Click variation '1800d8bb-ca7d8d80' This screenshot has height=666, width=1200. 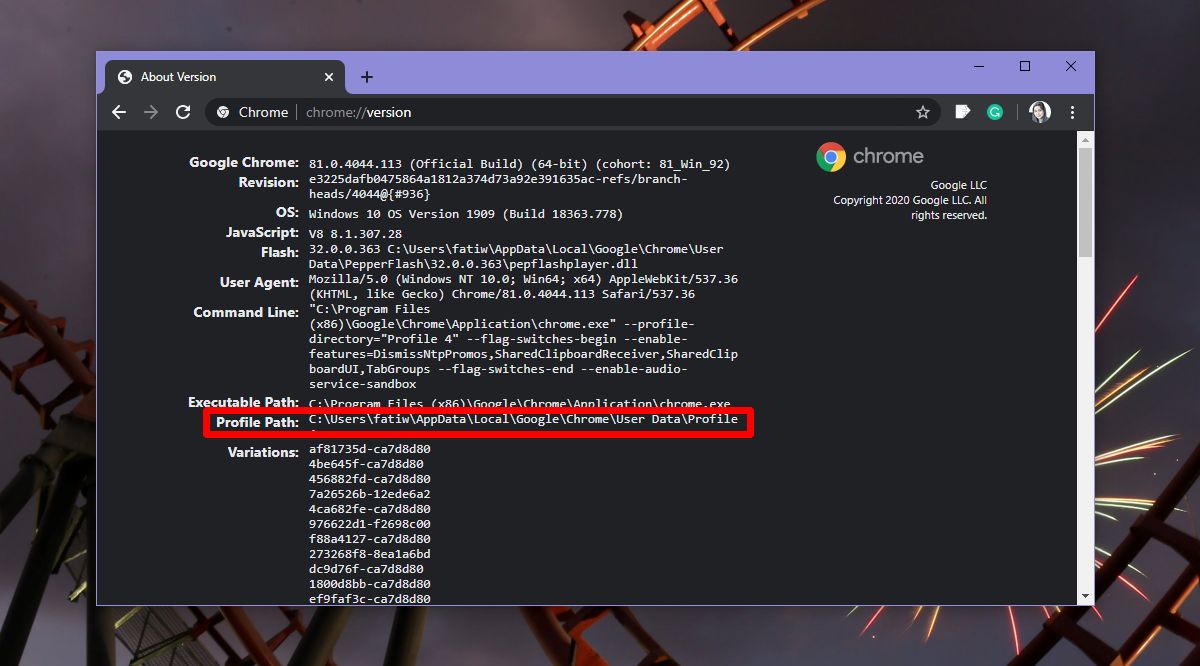[x=370, y=584]
